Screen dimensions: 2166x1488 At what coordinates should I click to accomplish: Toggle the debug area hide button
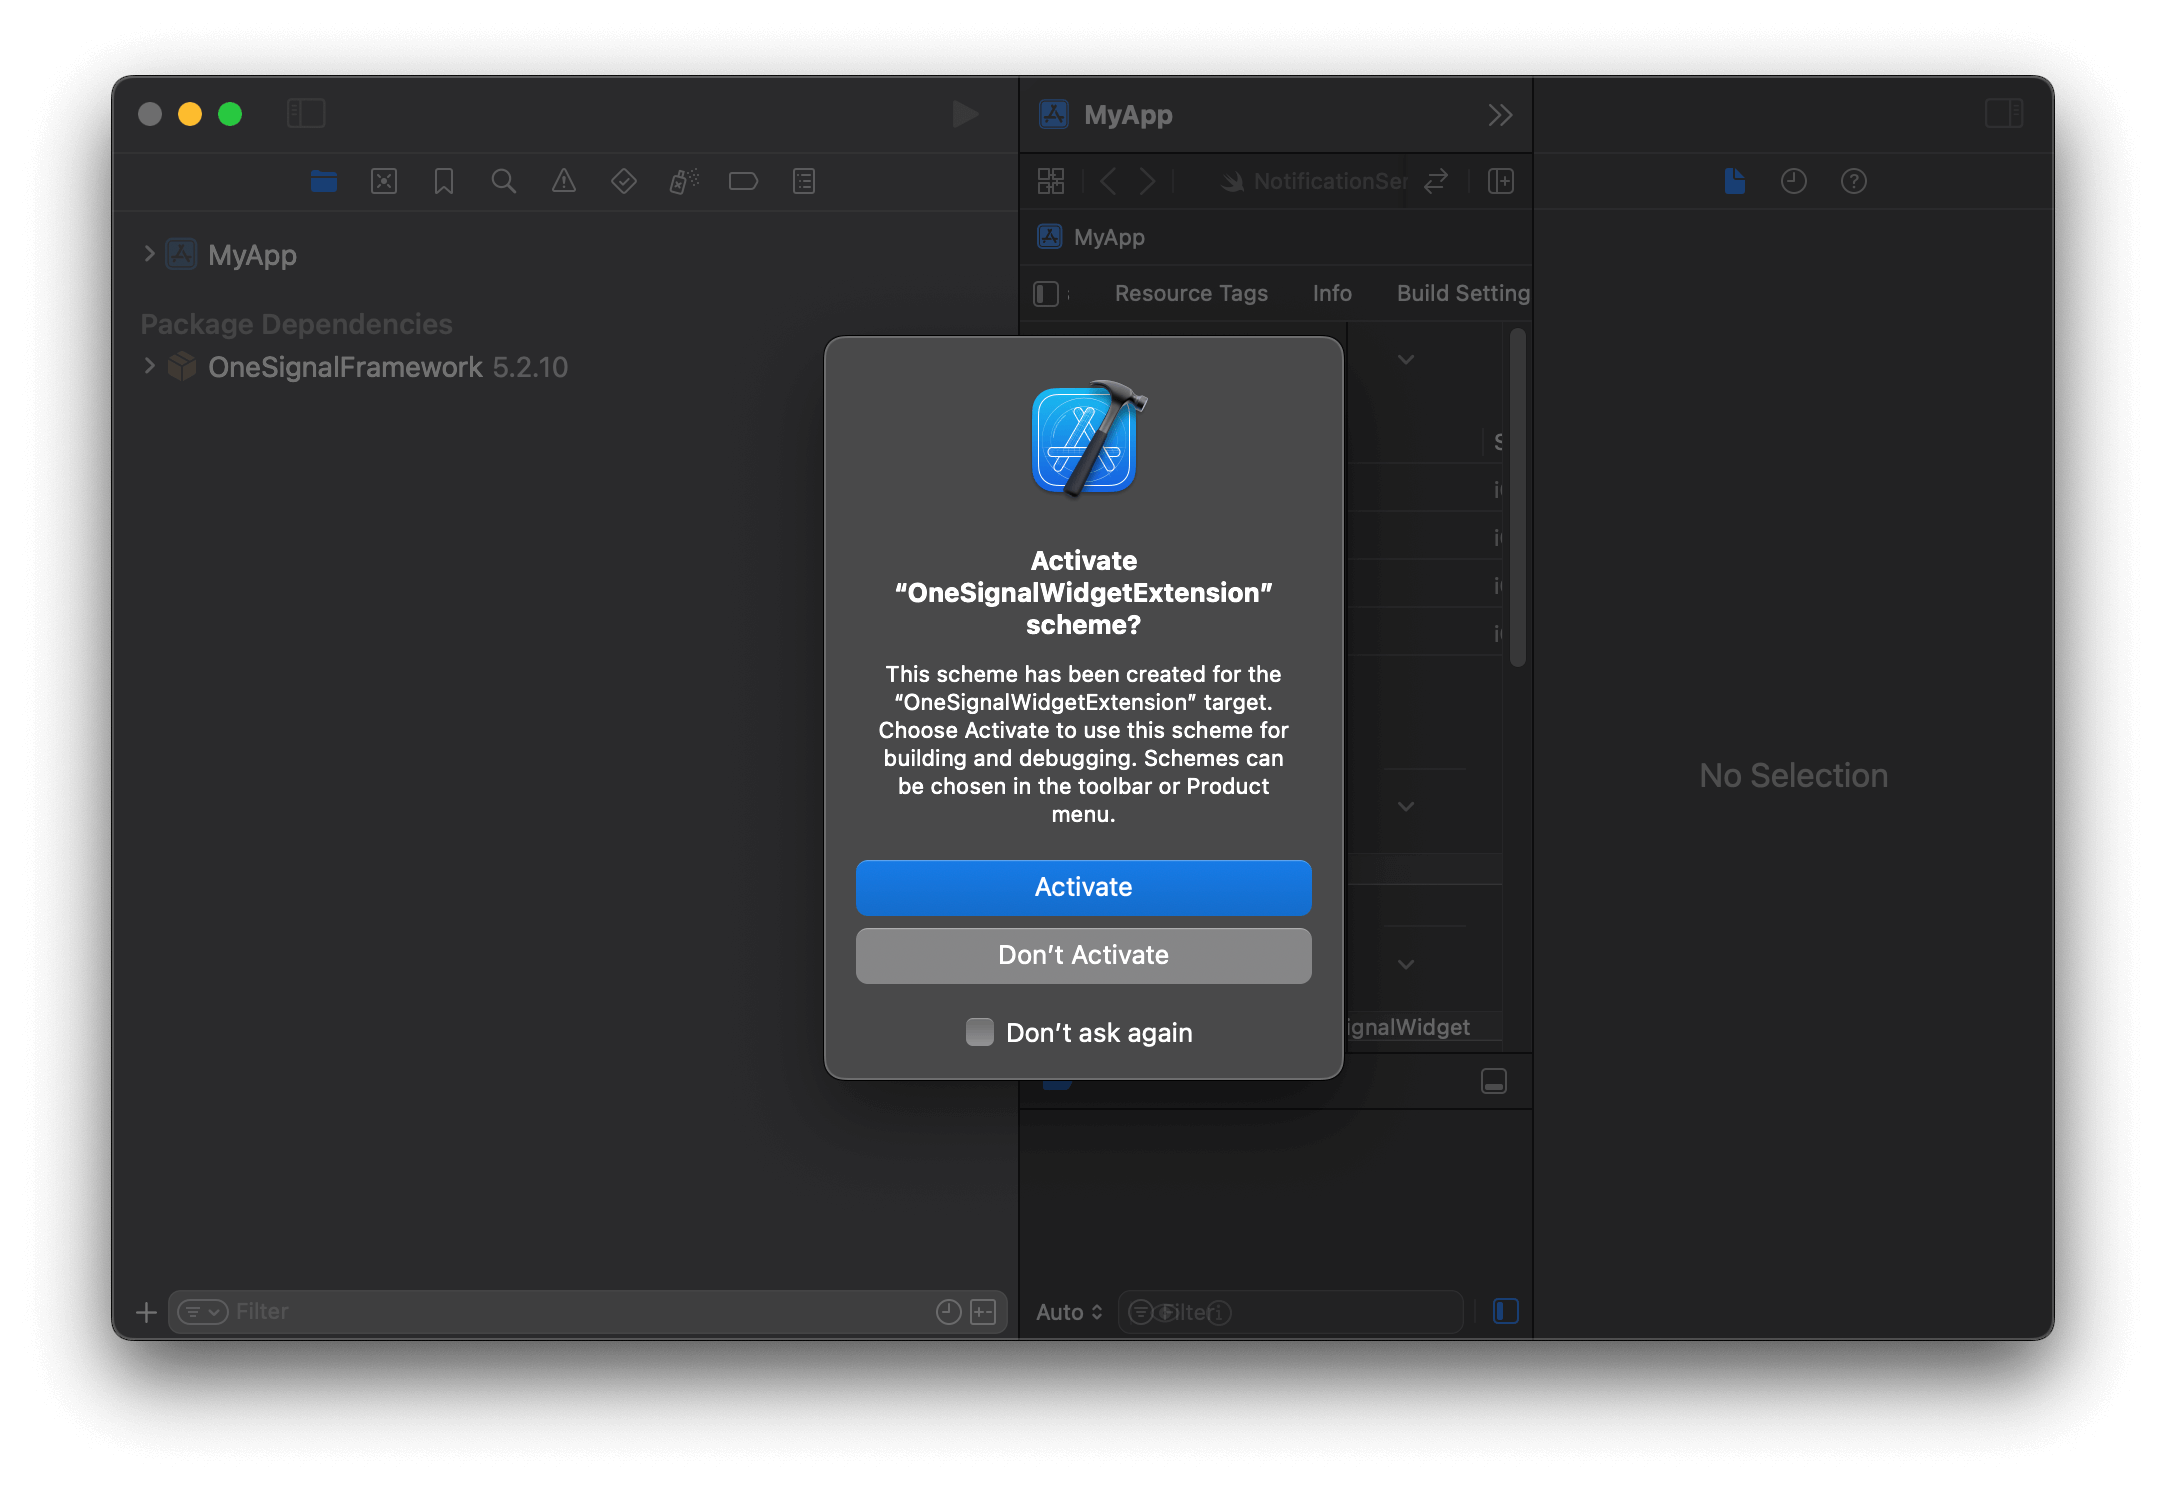point(1494,1081)
